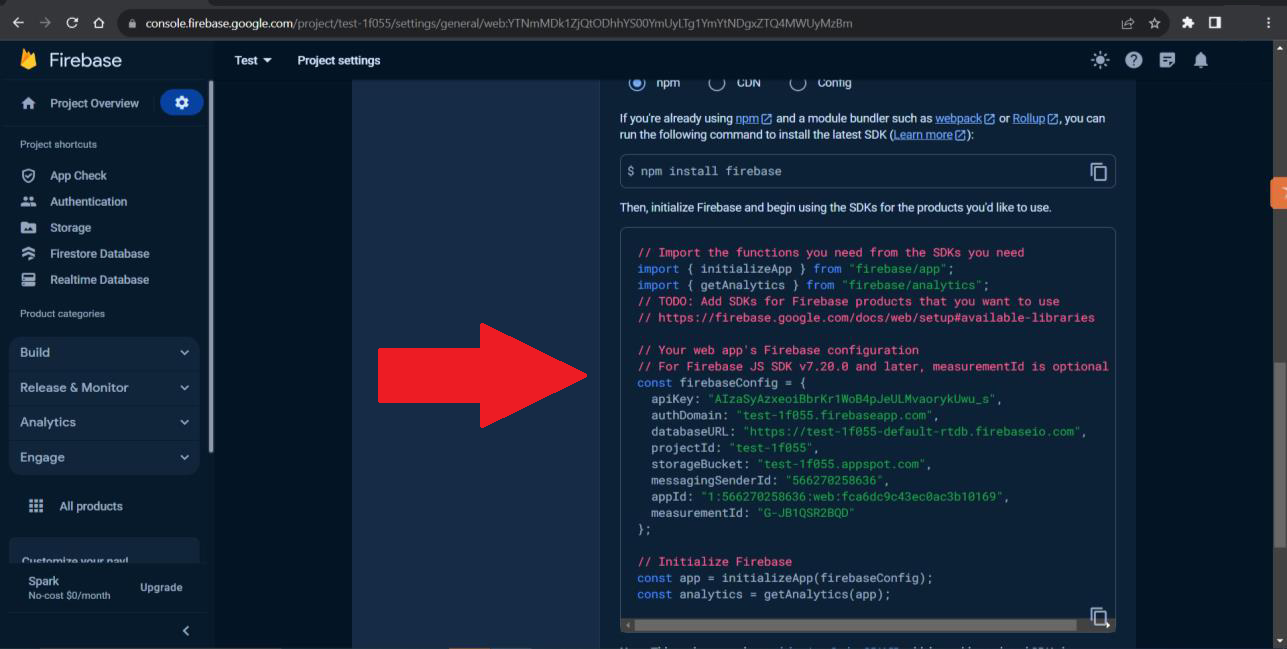
Task: Open Firestore Database in sidebar
Action: click(99, 253)
